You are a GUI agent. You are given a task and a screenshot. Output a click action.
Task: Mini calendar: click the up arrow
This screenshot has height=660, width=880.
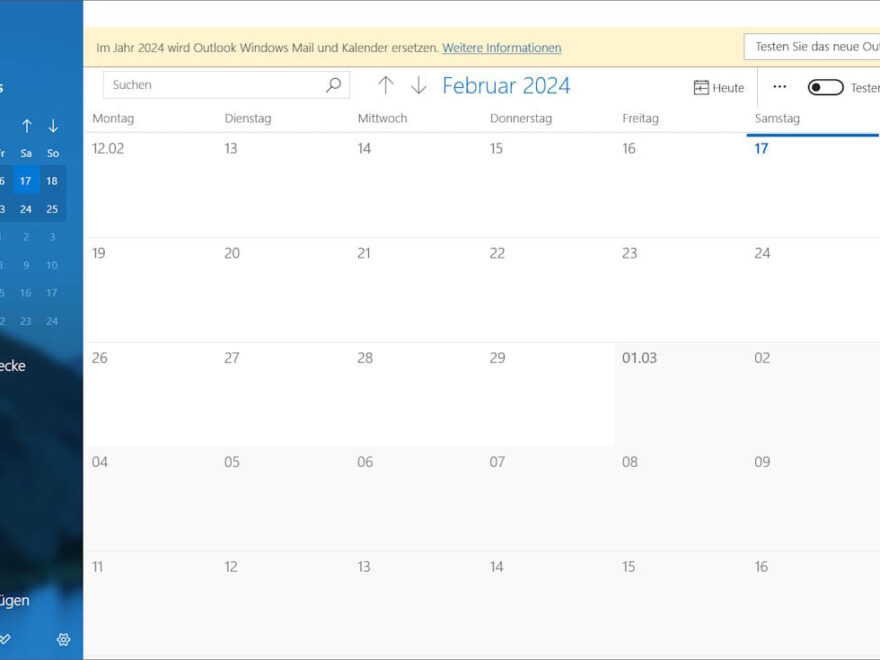[26, 126]
